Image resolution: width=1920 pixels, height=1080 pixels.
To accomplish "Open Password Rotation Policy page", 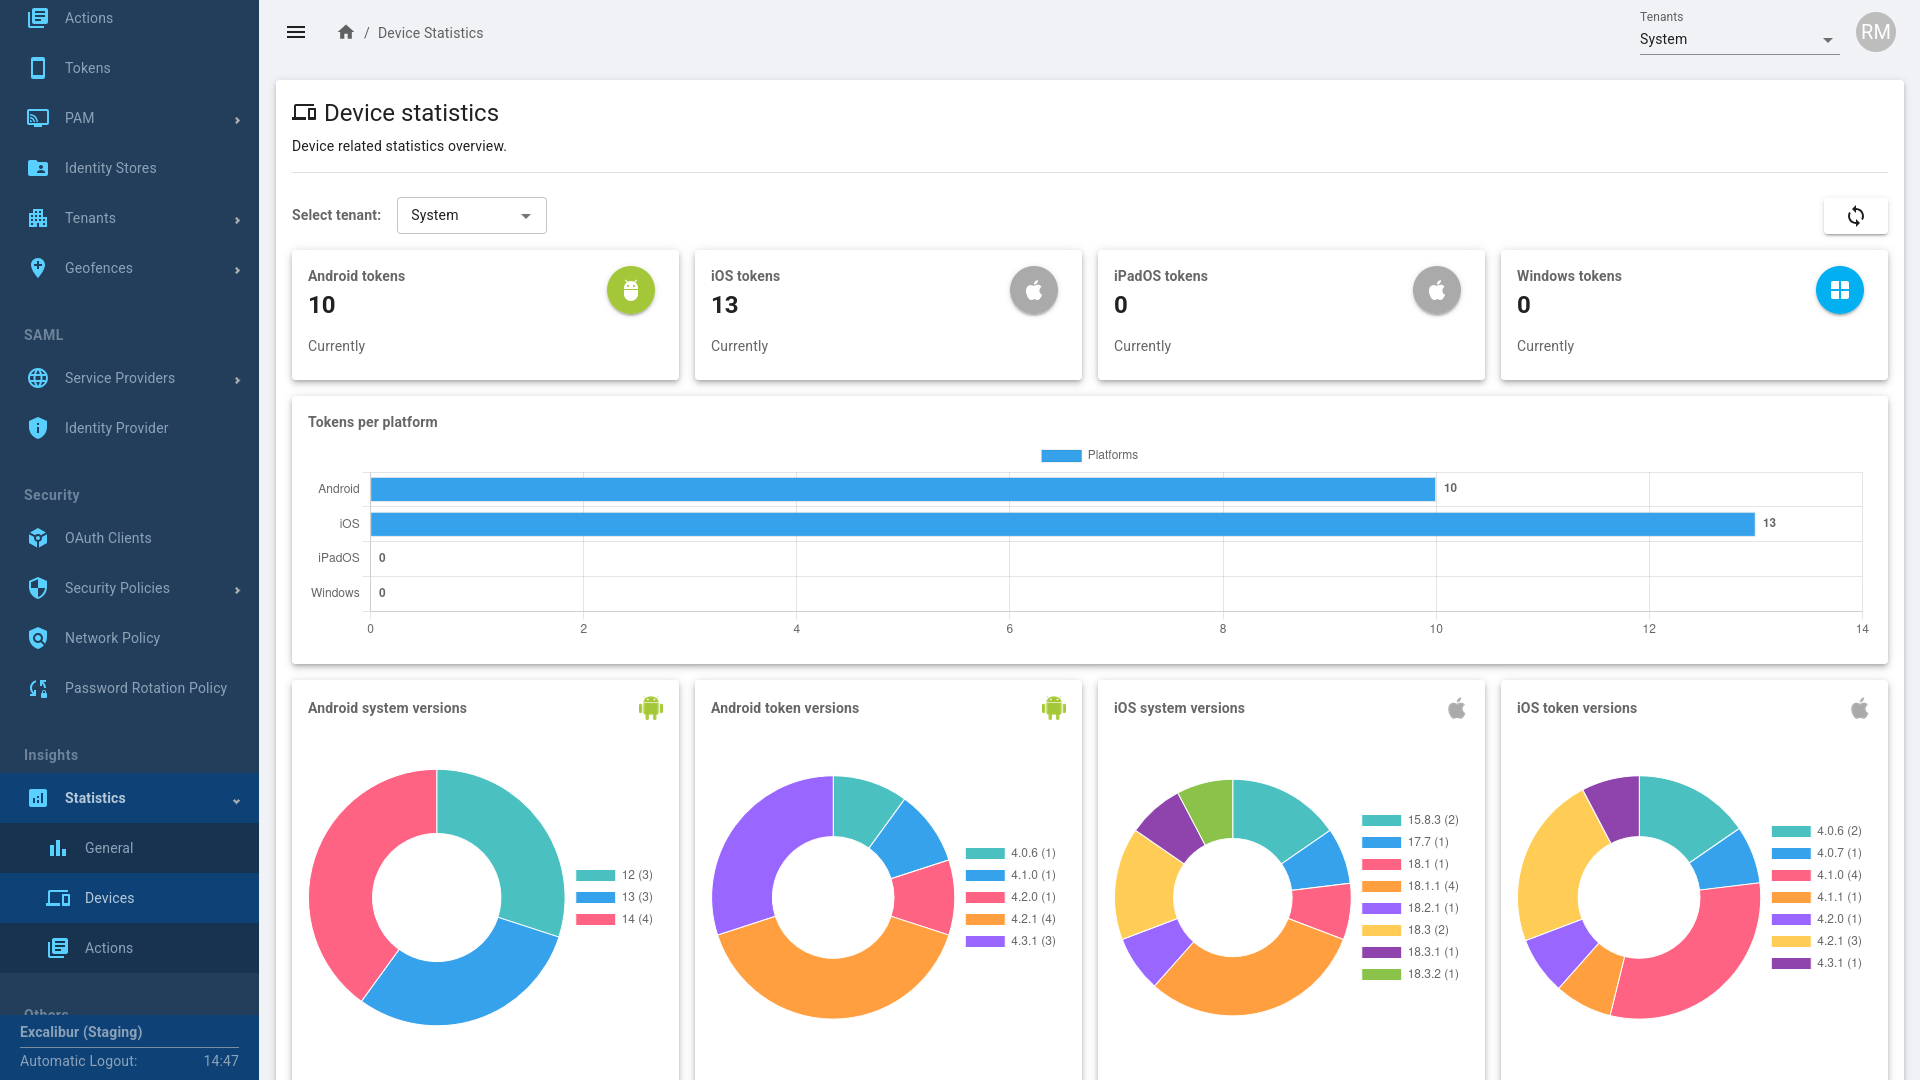I will pos(146,688).
